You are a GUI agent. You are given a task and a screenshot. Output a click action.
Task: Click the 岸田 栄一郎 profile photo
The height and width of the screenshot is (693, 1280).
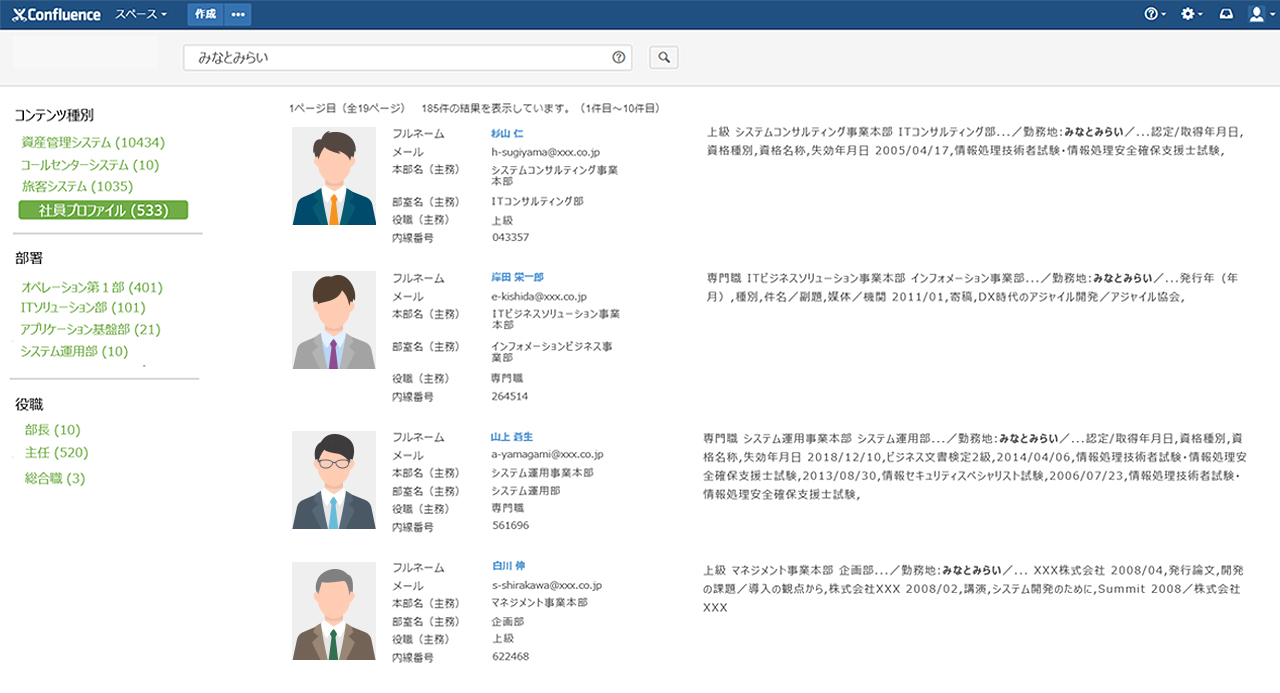click(x=334, y=320)
